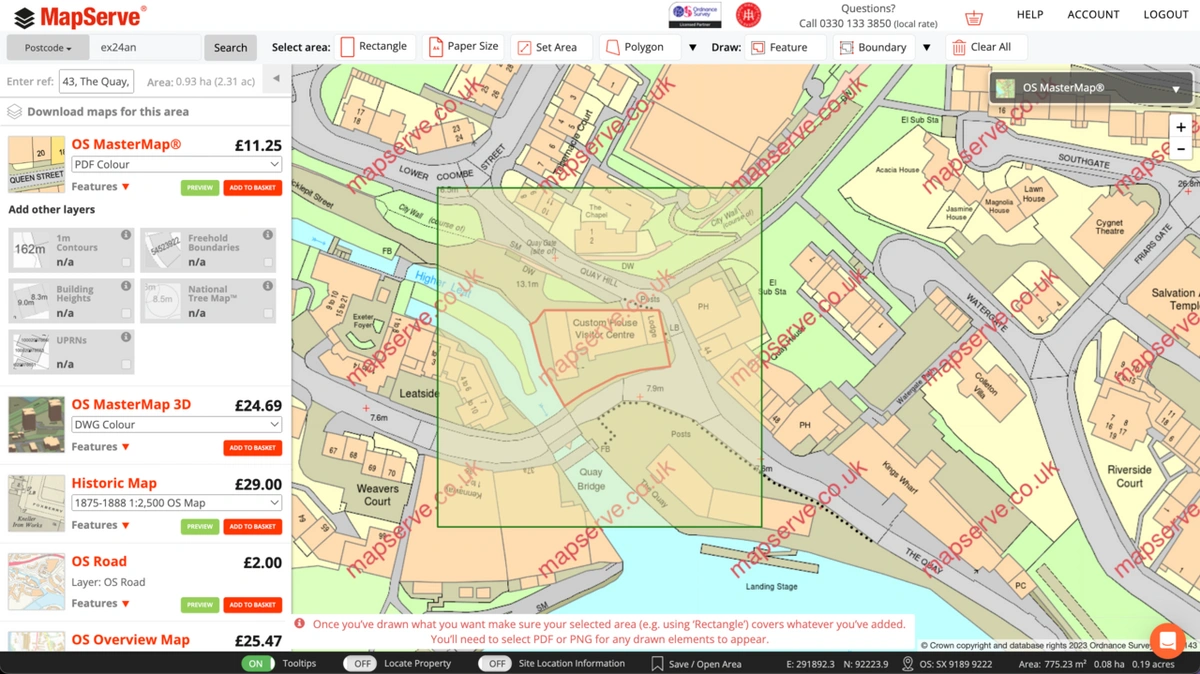The image size is (1200, 674).
Task: Click the OS grid location pin icon
Action: (x=908, y=663)
